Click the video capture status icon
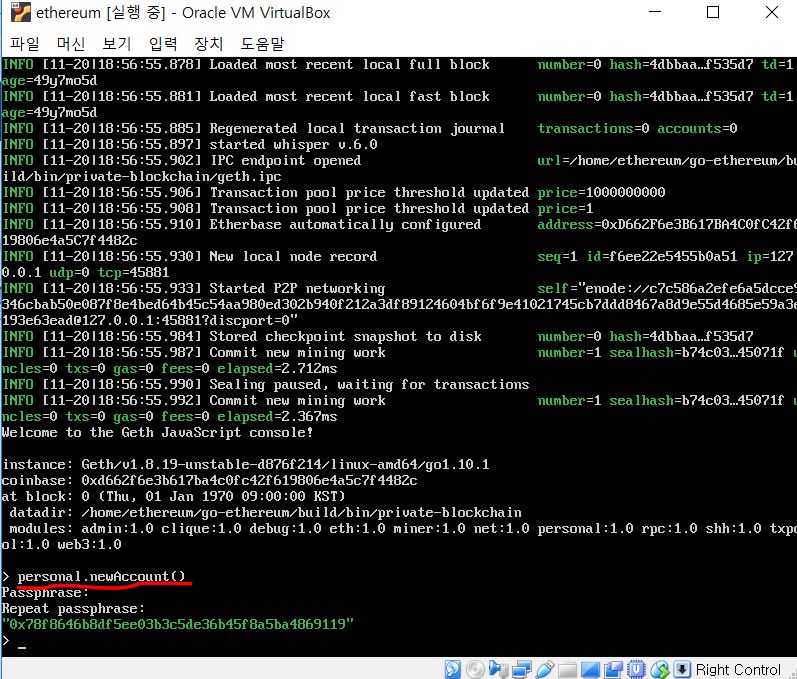This screenshot has width=797, height=679. [614, 669]
